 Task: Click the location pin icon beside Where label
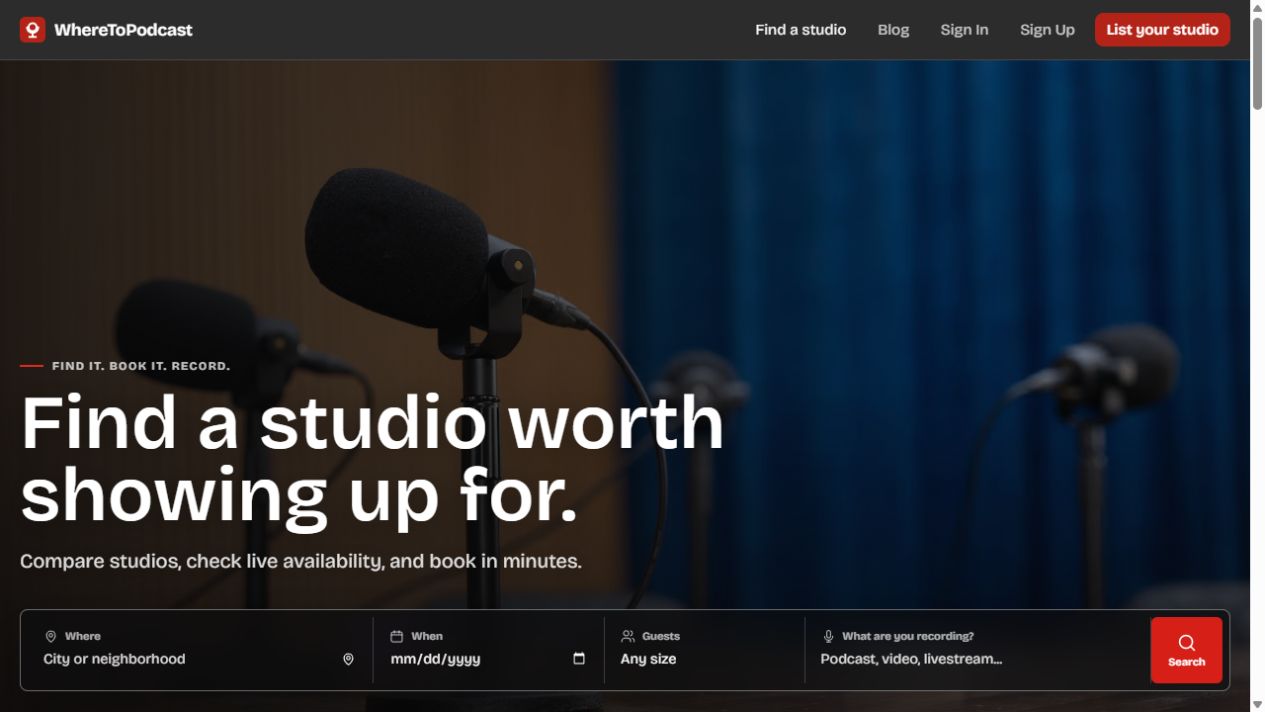click(x=51, y=636)
